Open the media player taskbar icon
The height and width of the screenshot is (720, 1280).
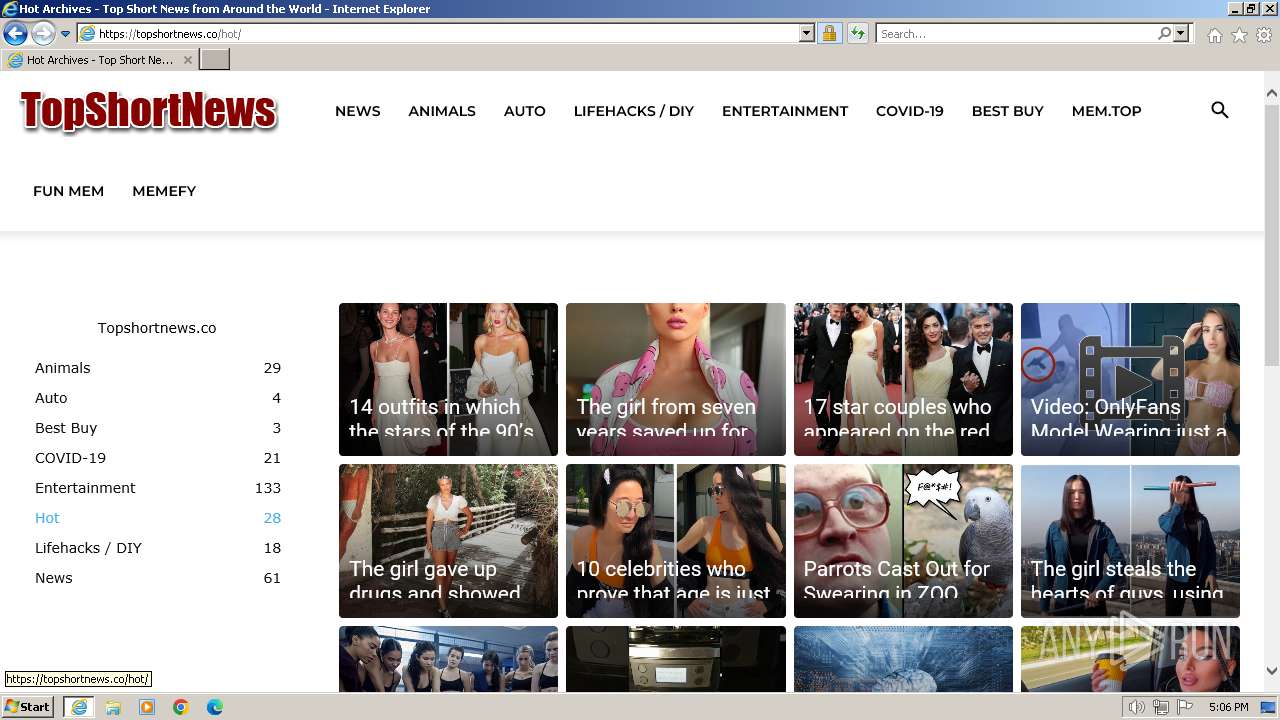coord(147,707)
